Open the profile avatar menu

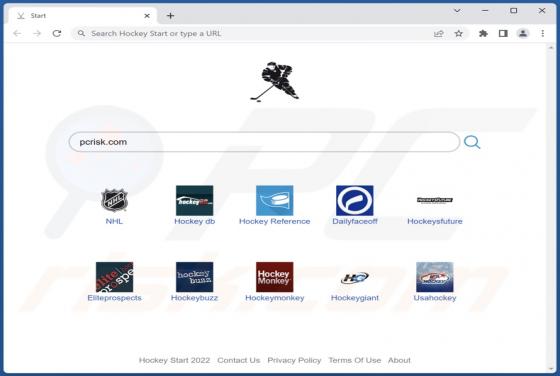coord(523,34)
